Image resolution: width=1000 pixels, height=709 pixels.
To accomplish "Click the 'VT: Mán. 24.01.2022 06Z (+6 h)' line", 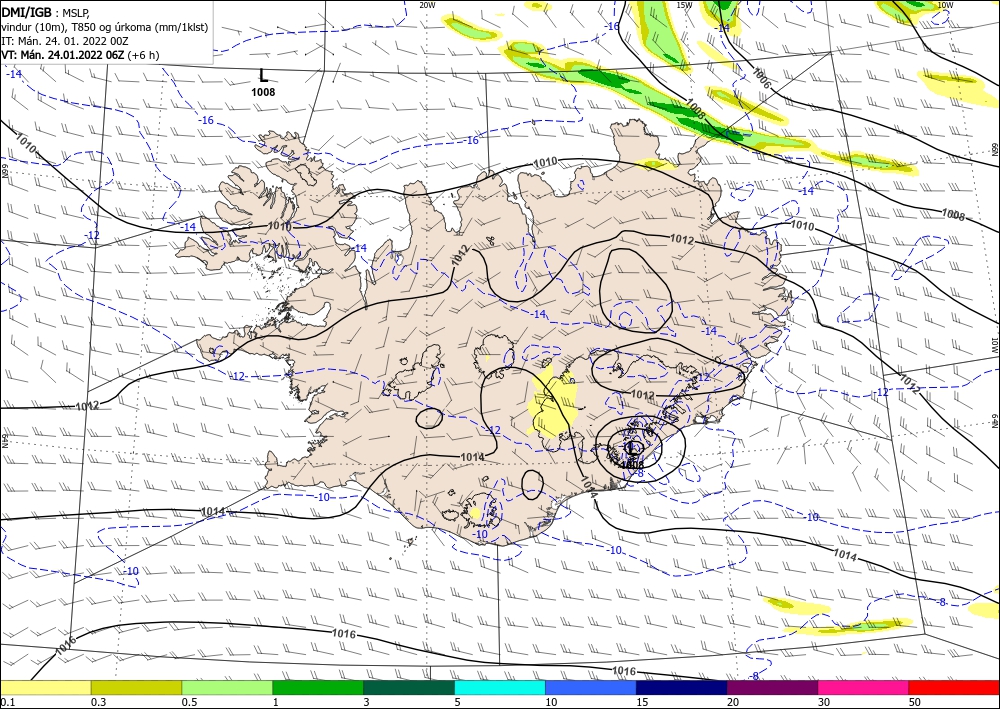I will (x=80, y=55).
